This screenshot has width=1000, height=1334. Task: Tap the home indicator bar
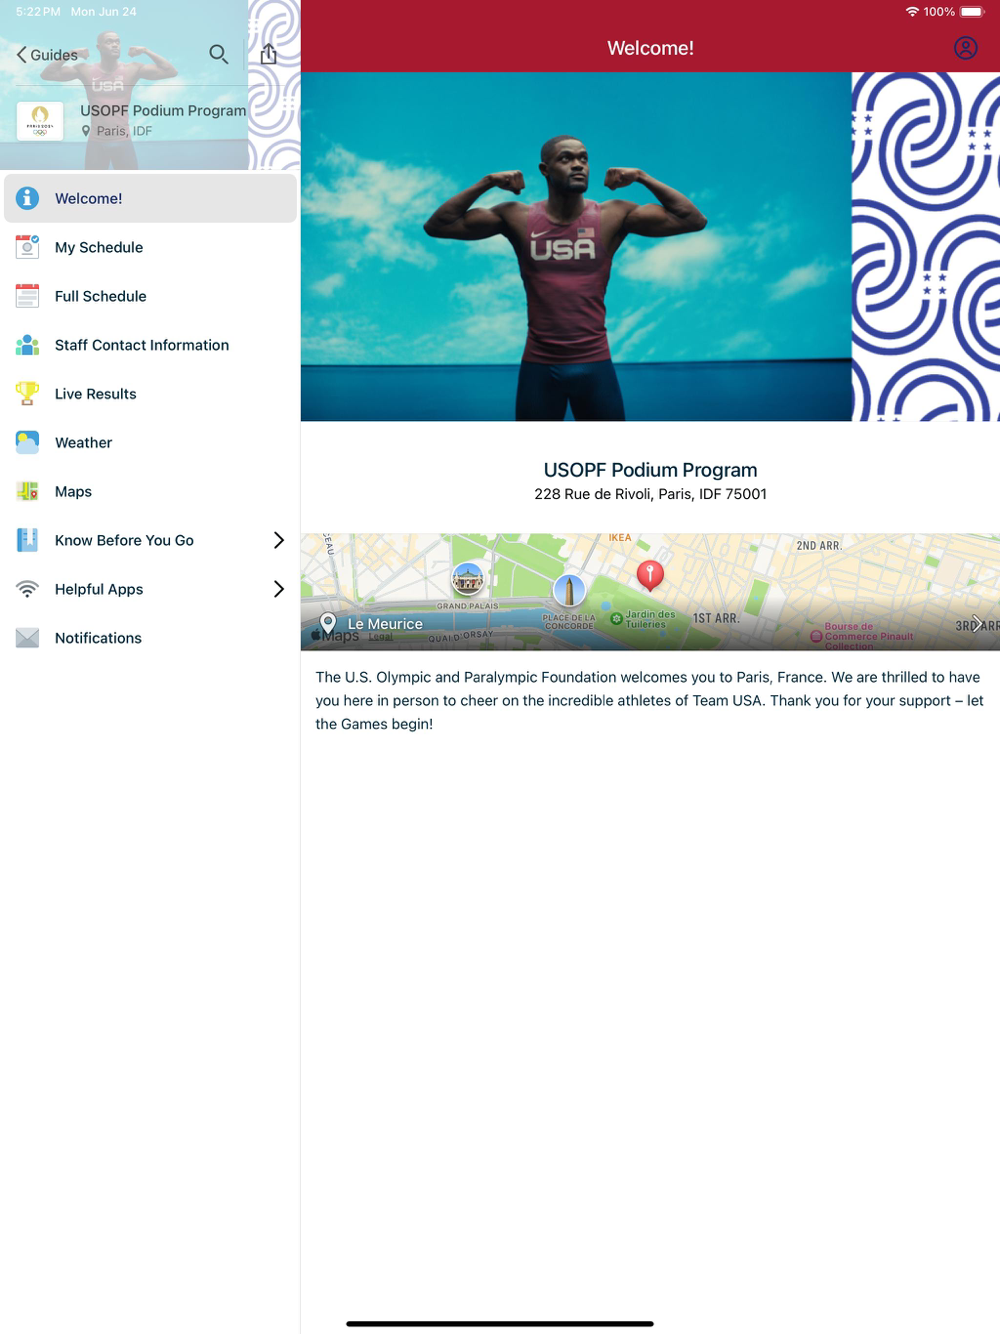click(x=500, y=1323)
